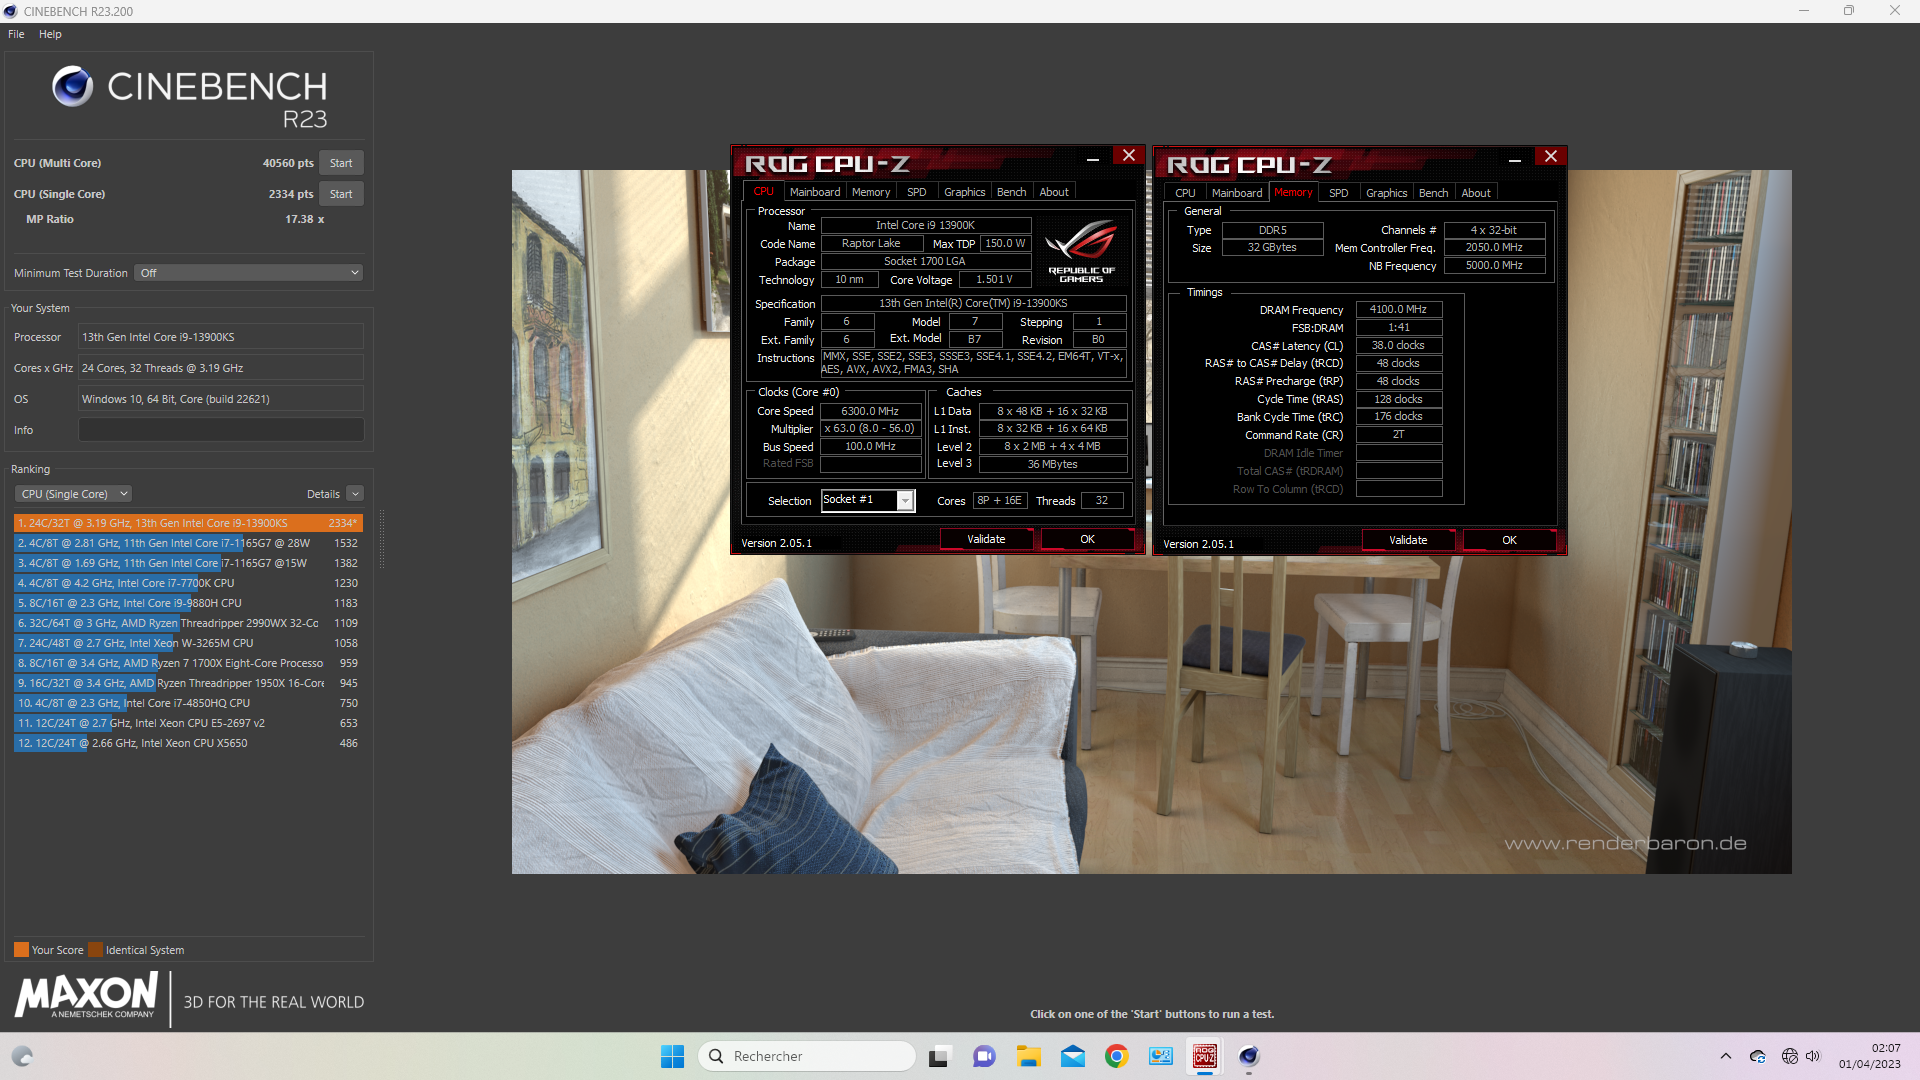Open the File menu
The image size is (1920, 1080).
click(16, 34)
